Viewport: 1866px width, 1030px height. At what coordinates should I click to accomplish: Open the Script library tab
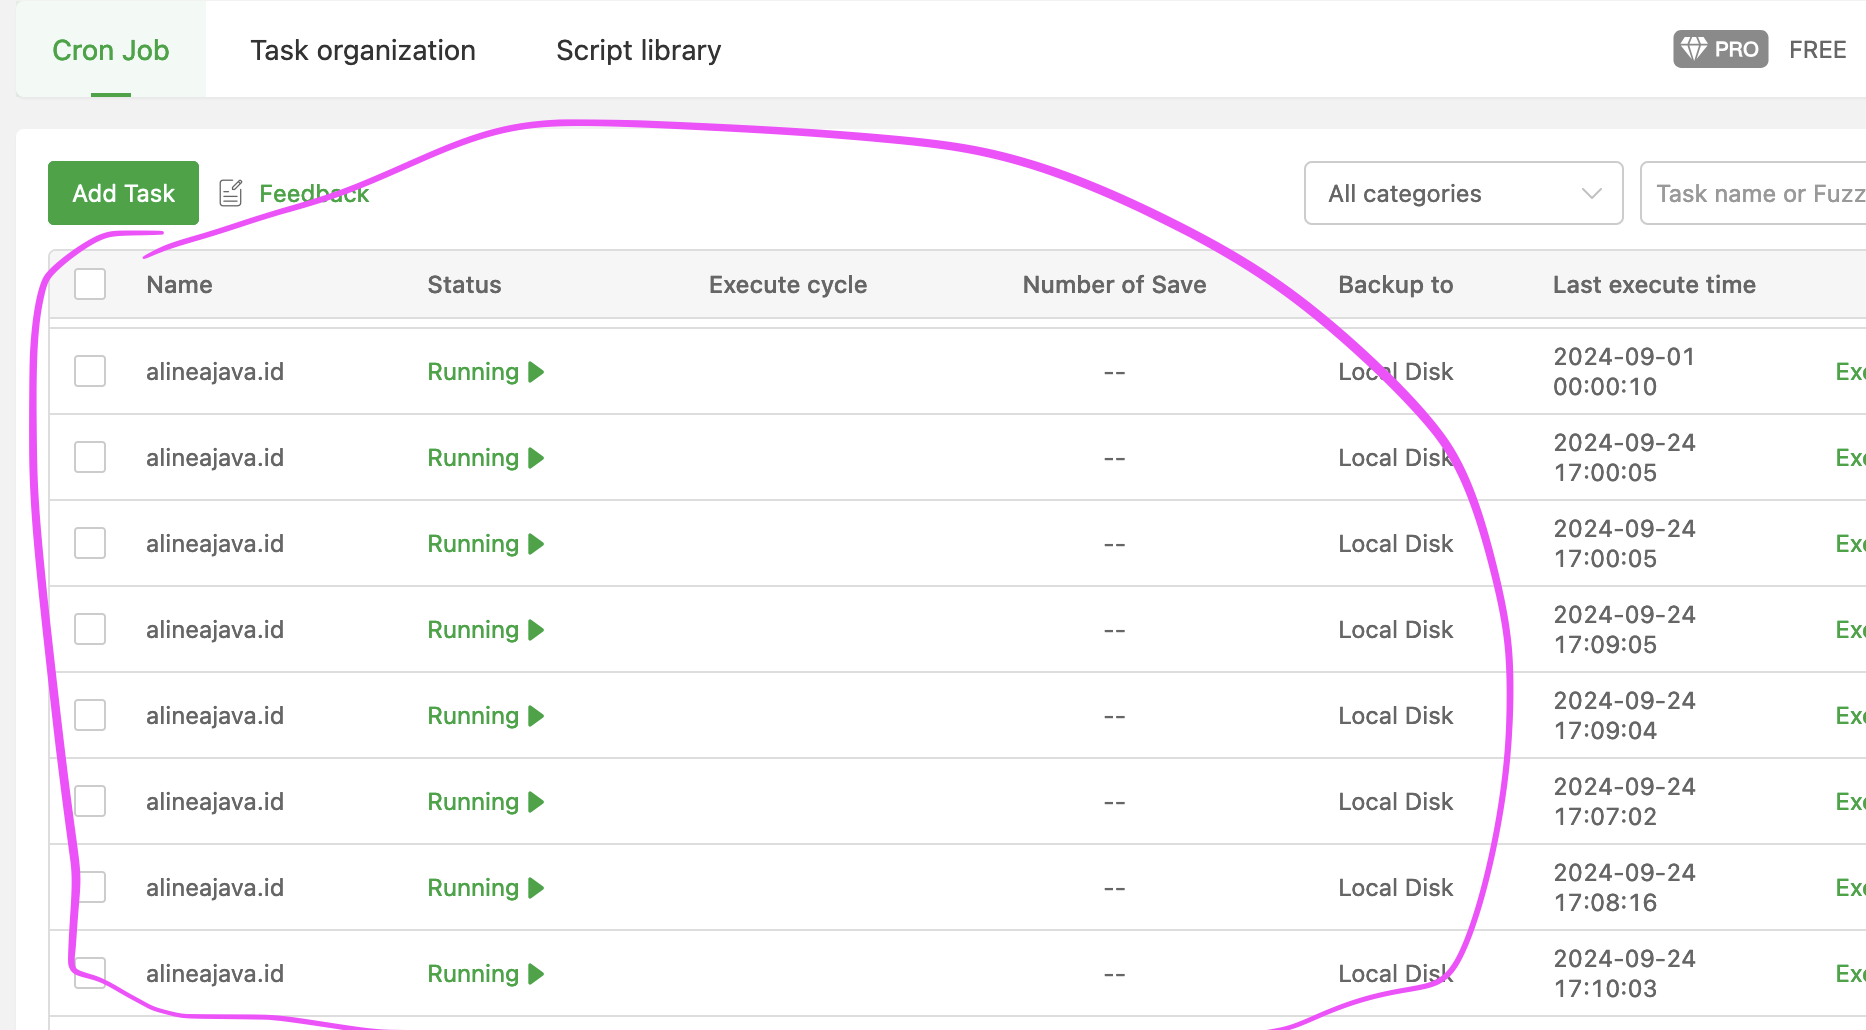click(x=638, y=50)
